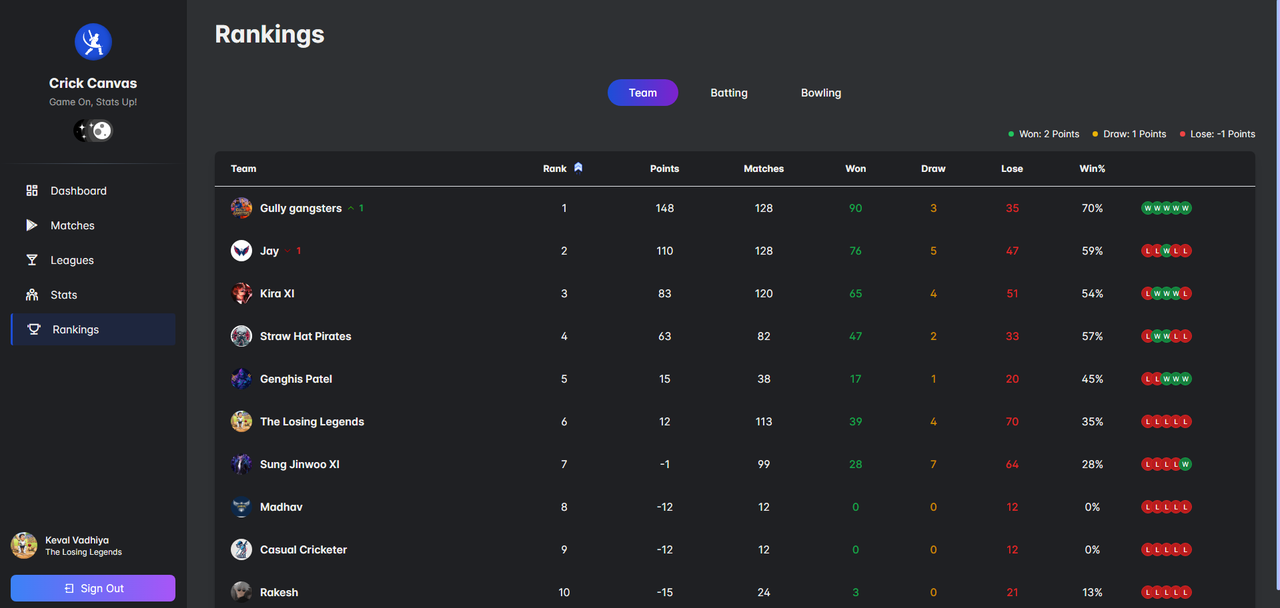
Task: Open the Gully gangsters team avatar
Action: pyautogui.click(x=242, y=208)
